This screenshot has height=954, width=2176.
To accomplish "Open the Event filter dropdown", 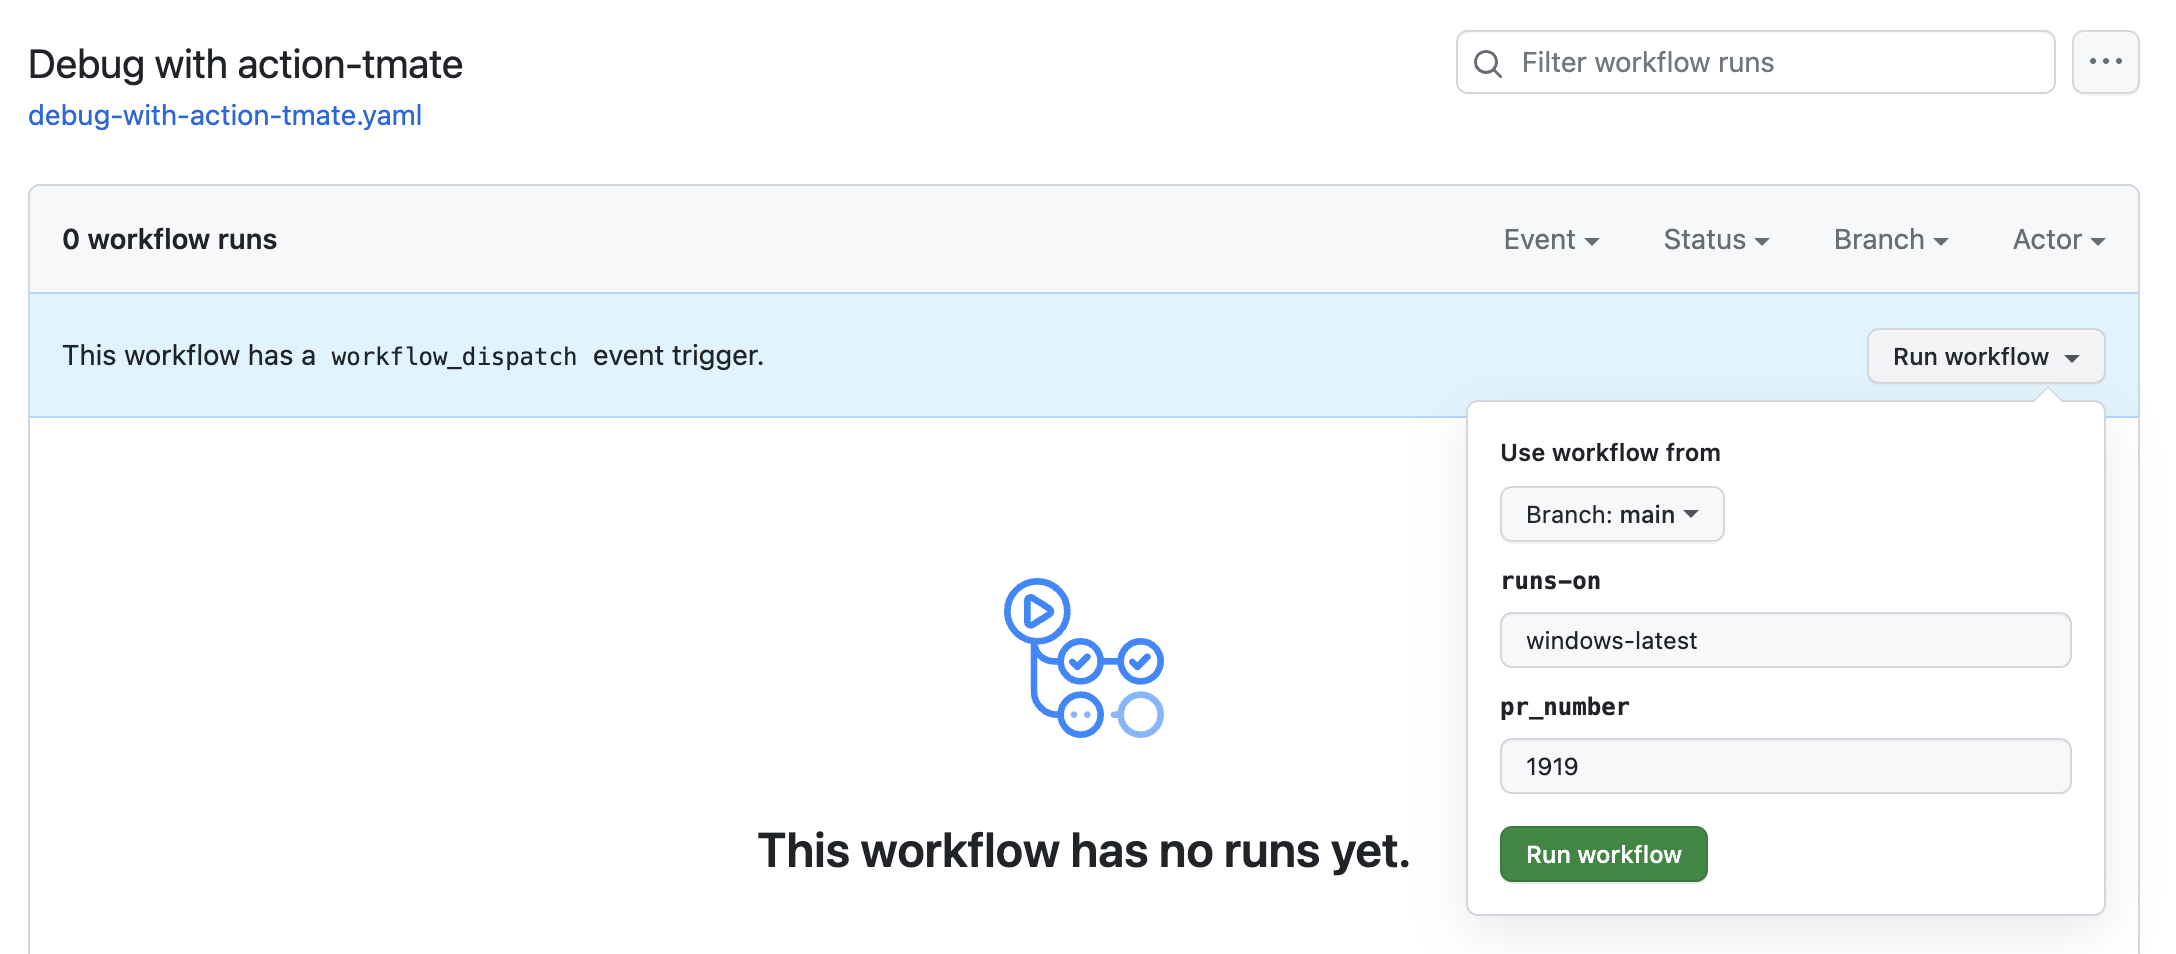I will pos(1550,239).
